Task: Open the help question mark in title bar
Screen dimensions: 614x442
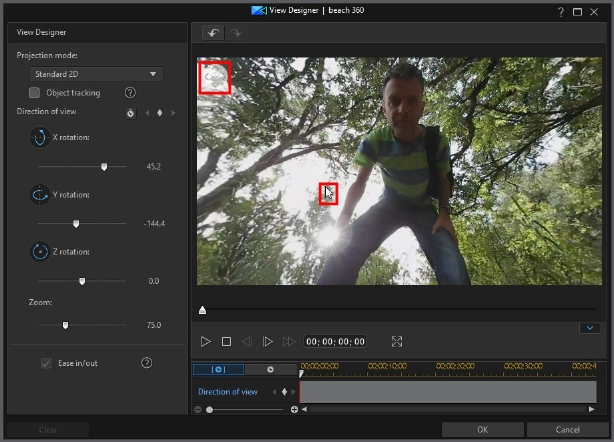Action: [561, 12]
